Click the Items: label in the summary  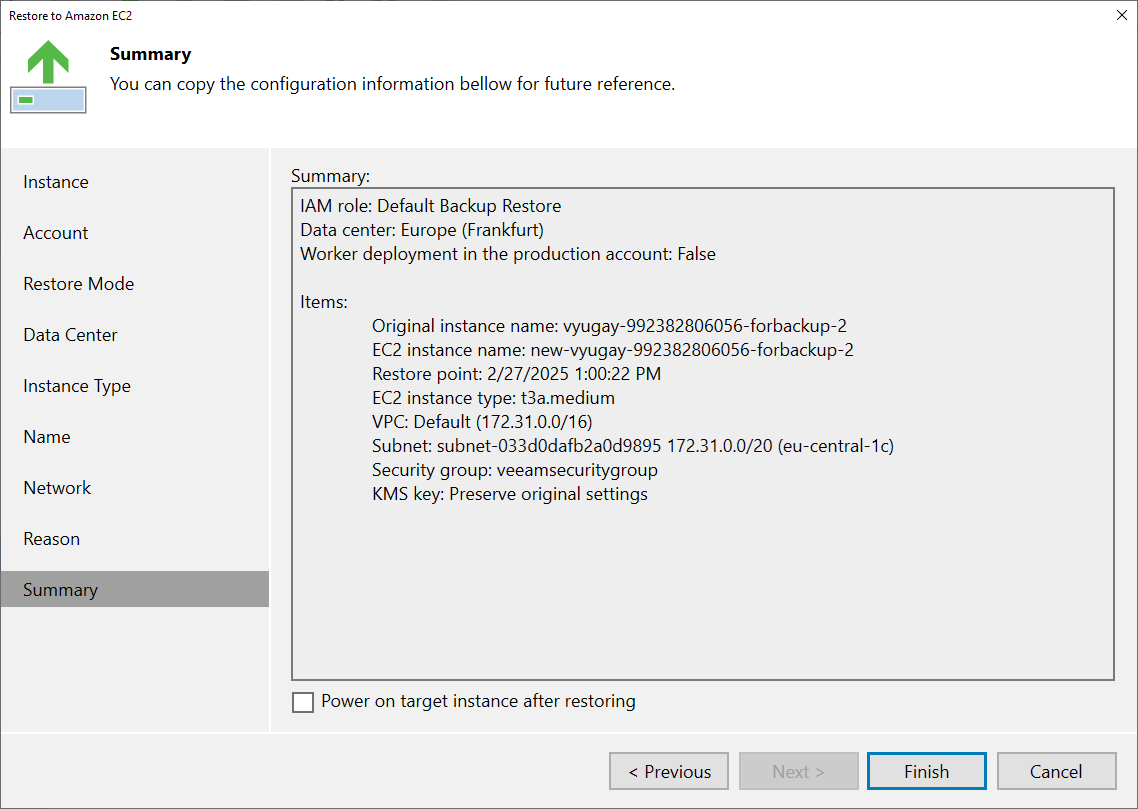pos(324,302)
